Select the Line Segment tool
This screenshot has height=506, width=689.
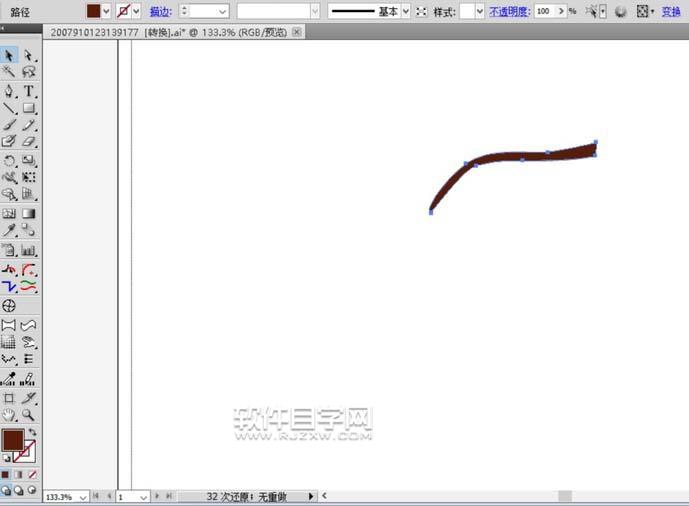click(9, 108)
